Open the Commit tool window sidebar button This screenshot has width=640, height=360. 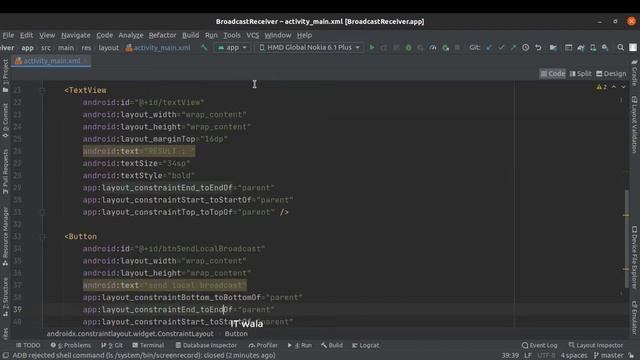[5, 121]
